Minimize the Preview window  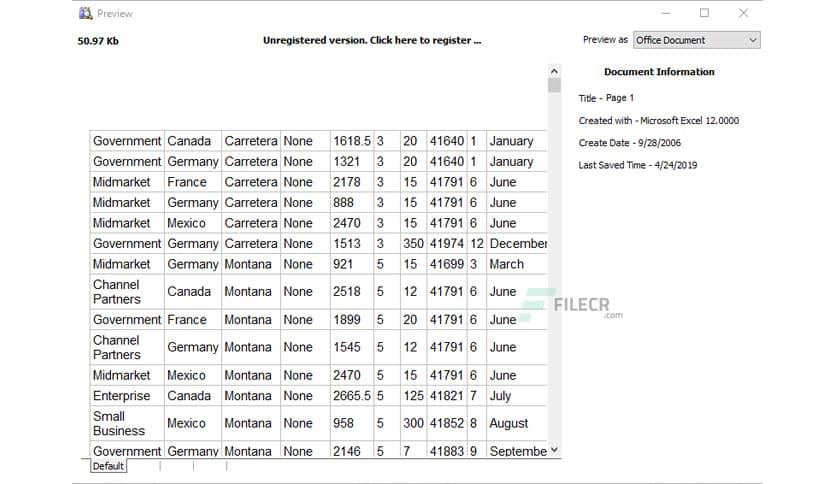point(665,13)
